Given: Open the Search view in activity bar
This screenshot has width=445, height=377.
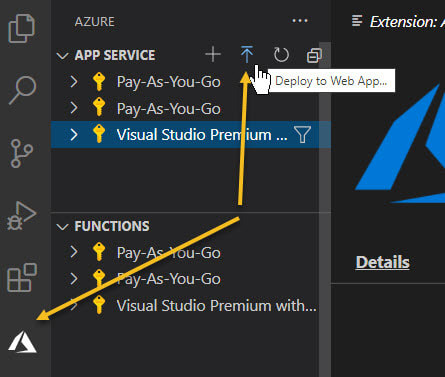Looking at the screenshot, I should coord(22,90).
